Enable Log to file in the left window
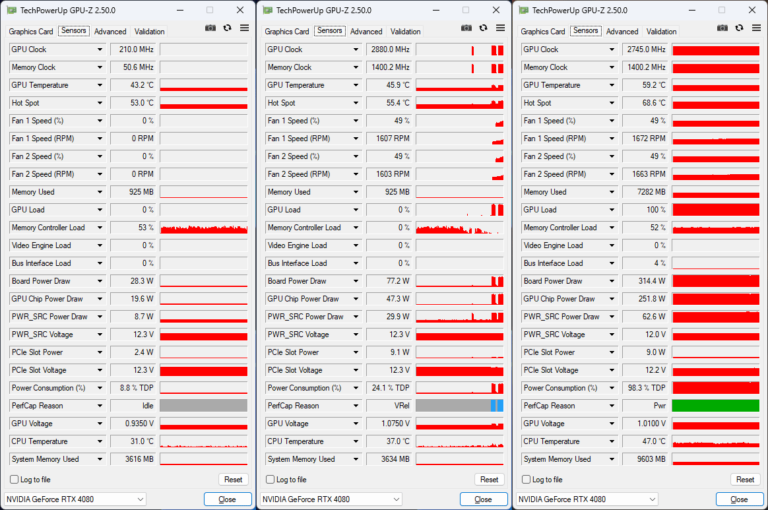 coord(14,480)
